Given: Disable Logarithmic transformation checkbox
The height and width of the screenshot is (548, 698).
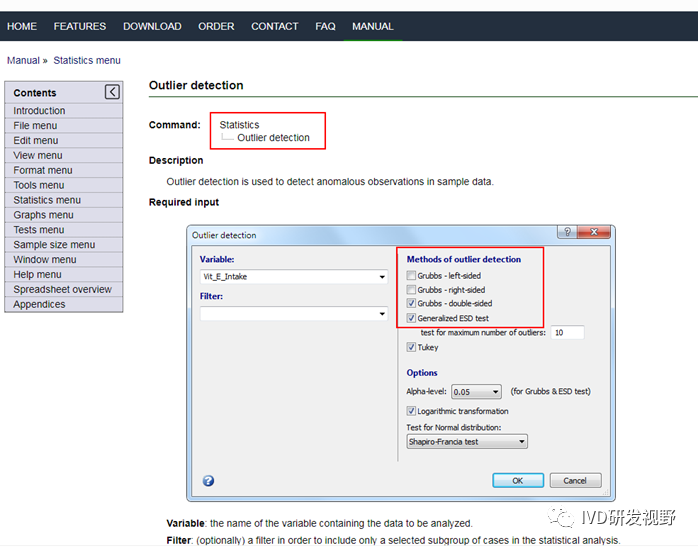Looking at the screenshot, I should [412, 411].
